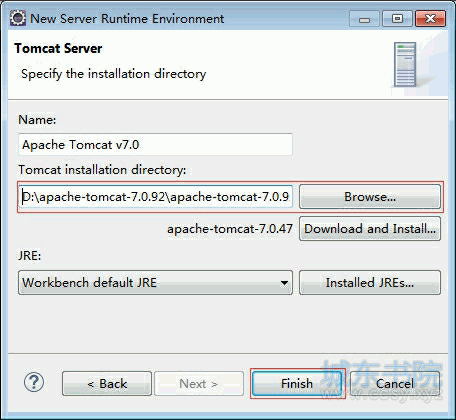Click the help question mark icon
Image resolution: width=456 pixels, height=420 pixels.
pyautogui.click(x=34, y=382)
